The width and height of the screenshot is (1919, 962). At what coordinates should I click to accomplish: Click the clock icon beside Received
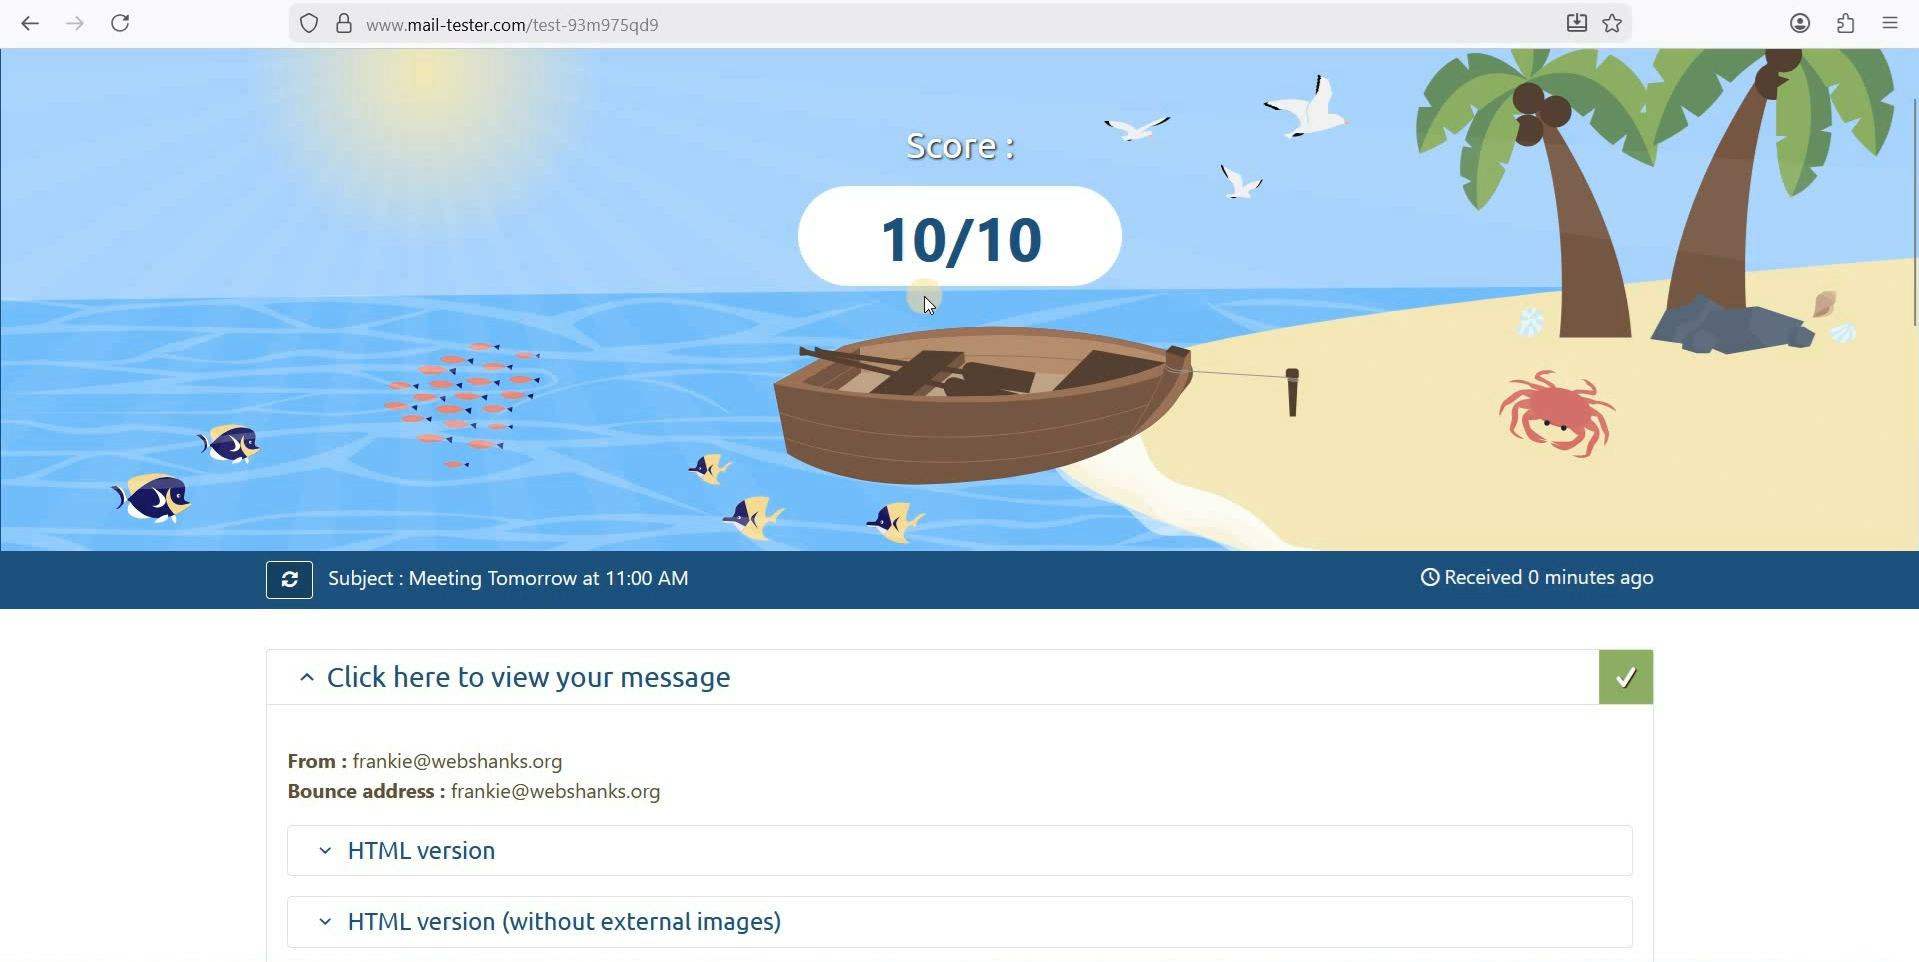coord(1430,578)
